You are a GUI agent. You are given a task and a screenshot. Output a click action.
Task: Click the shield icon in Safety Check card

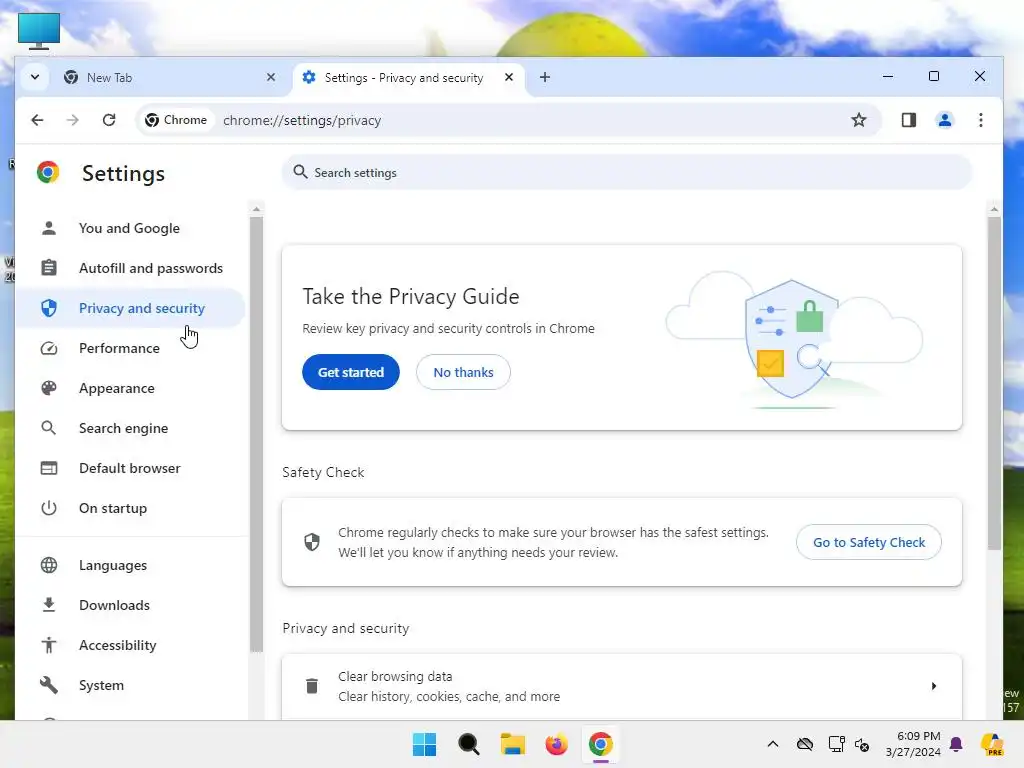tap(312, 542)
